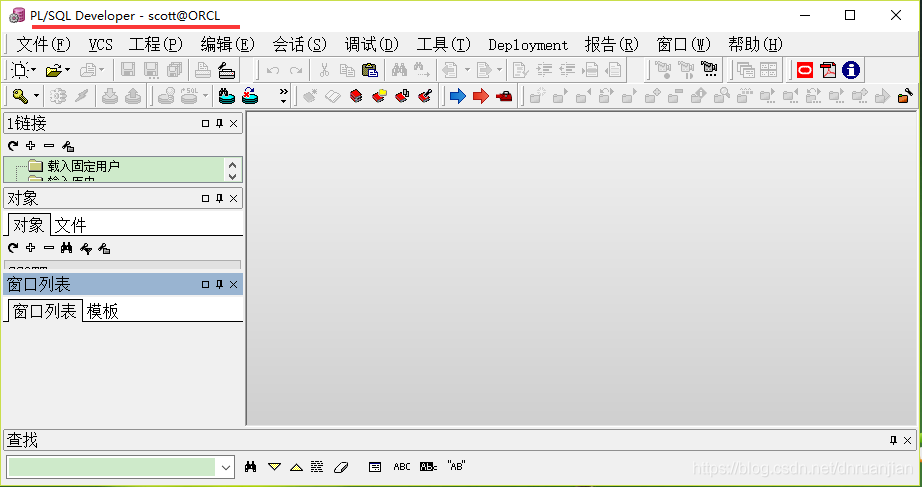Image resolution: width=922 pixels, height=487 pixels.
Task: Click the blue right arrow icon
Action: click(457, 96)
